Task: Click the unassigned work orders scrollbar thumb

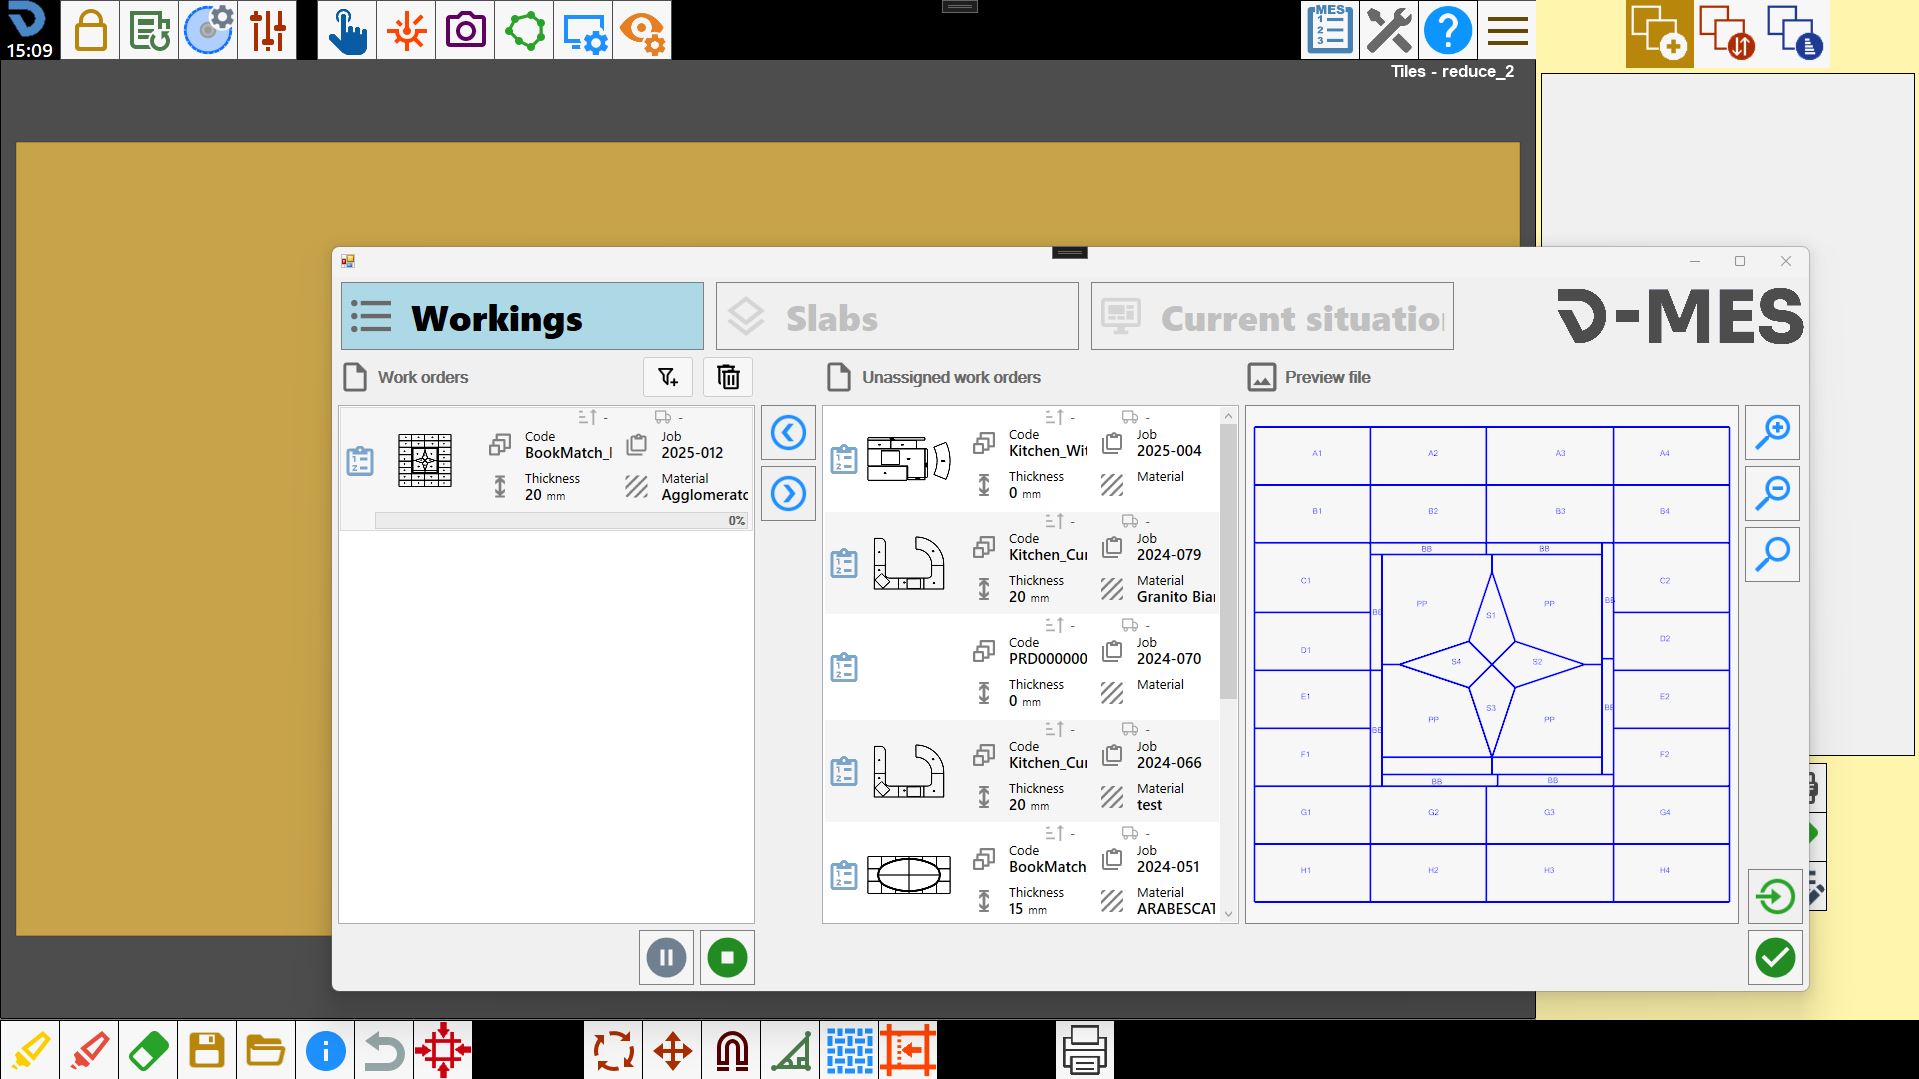Action: 1229,561
